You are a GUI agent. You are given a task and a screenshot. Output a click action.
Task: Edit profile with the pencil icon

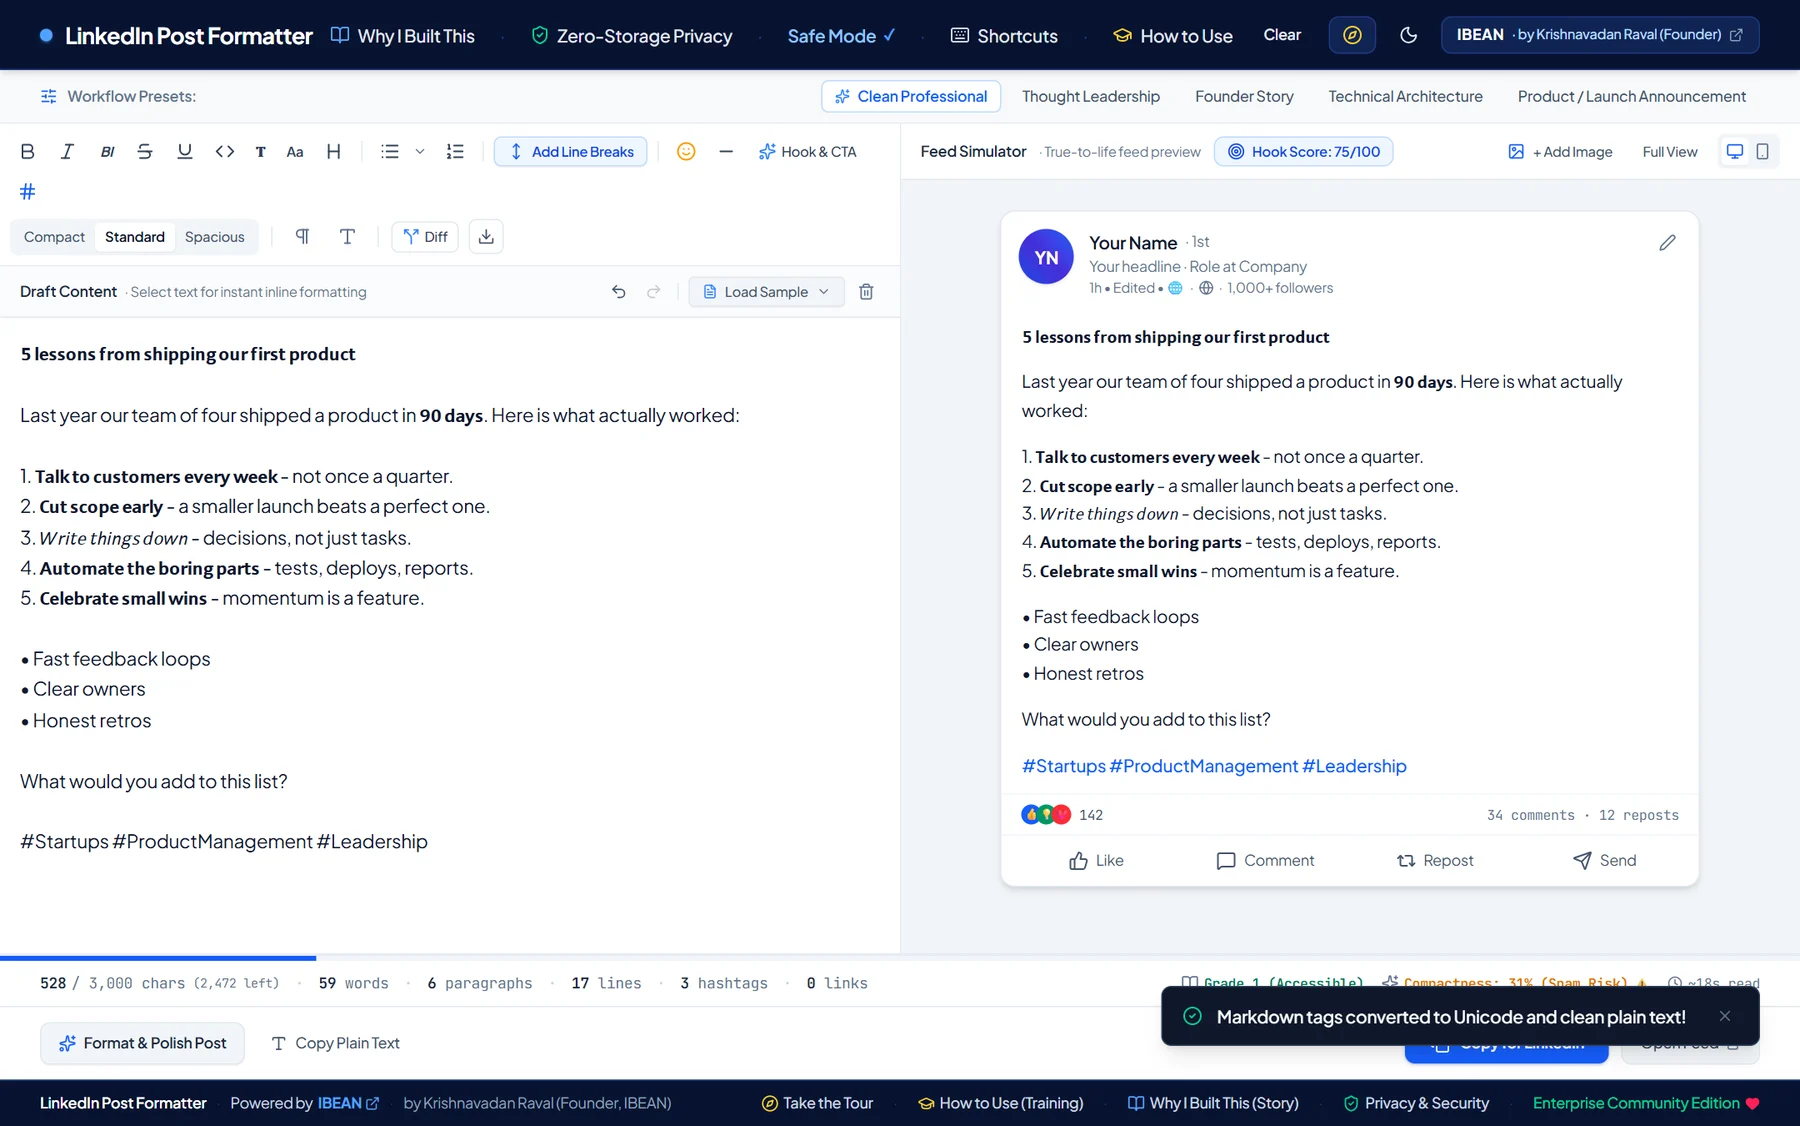click(x=1667, y=243)
